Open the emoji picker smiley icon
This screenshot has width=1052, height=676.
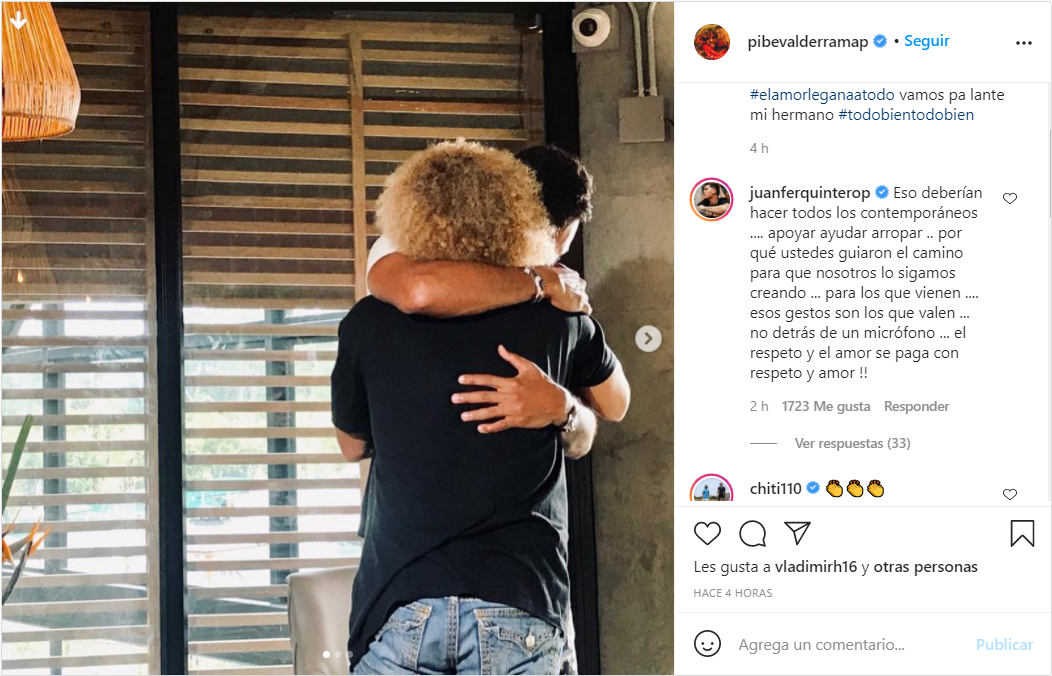707,644
